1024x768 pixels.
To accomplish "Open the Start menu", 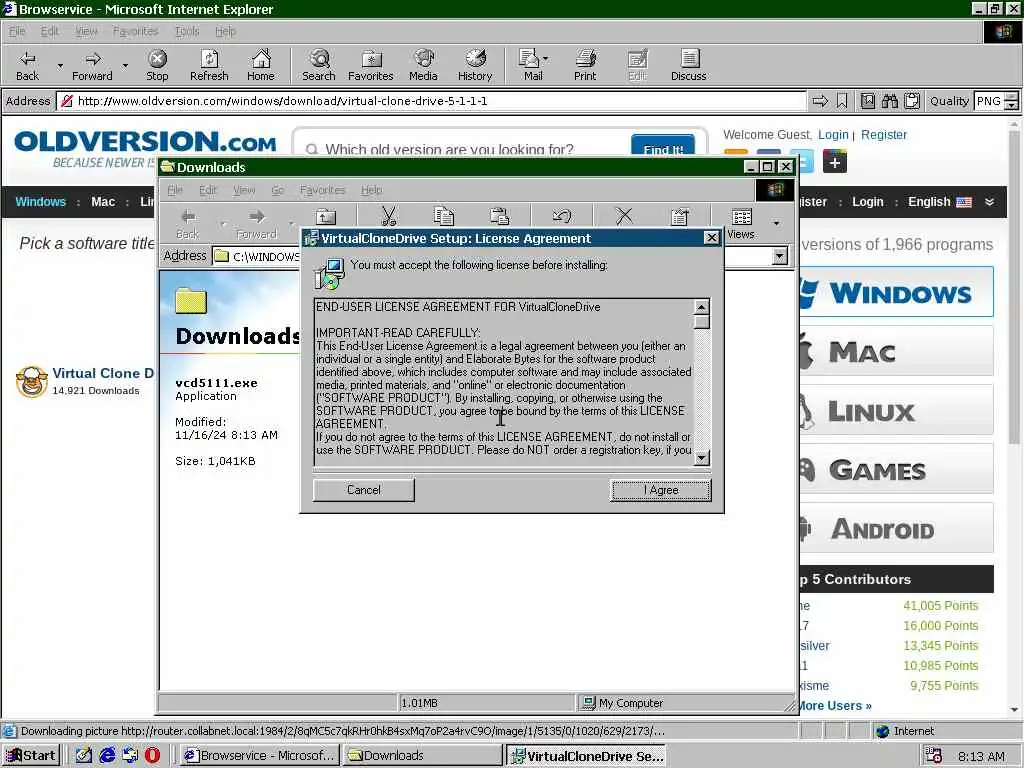I will point(31,756).
